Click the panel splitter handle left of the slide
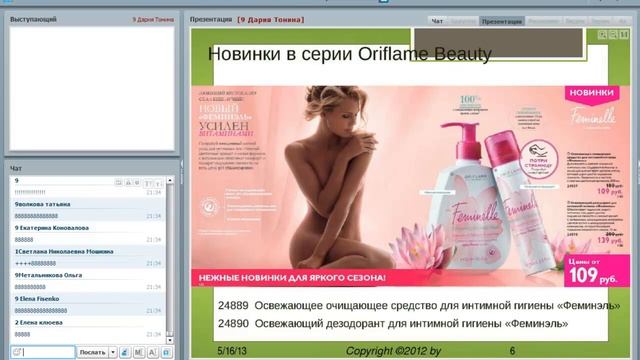The image size is (640, 360). [x=182, y=171]
